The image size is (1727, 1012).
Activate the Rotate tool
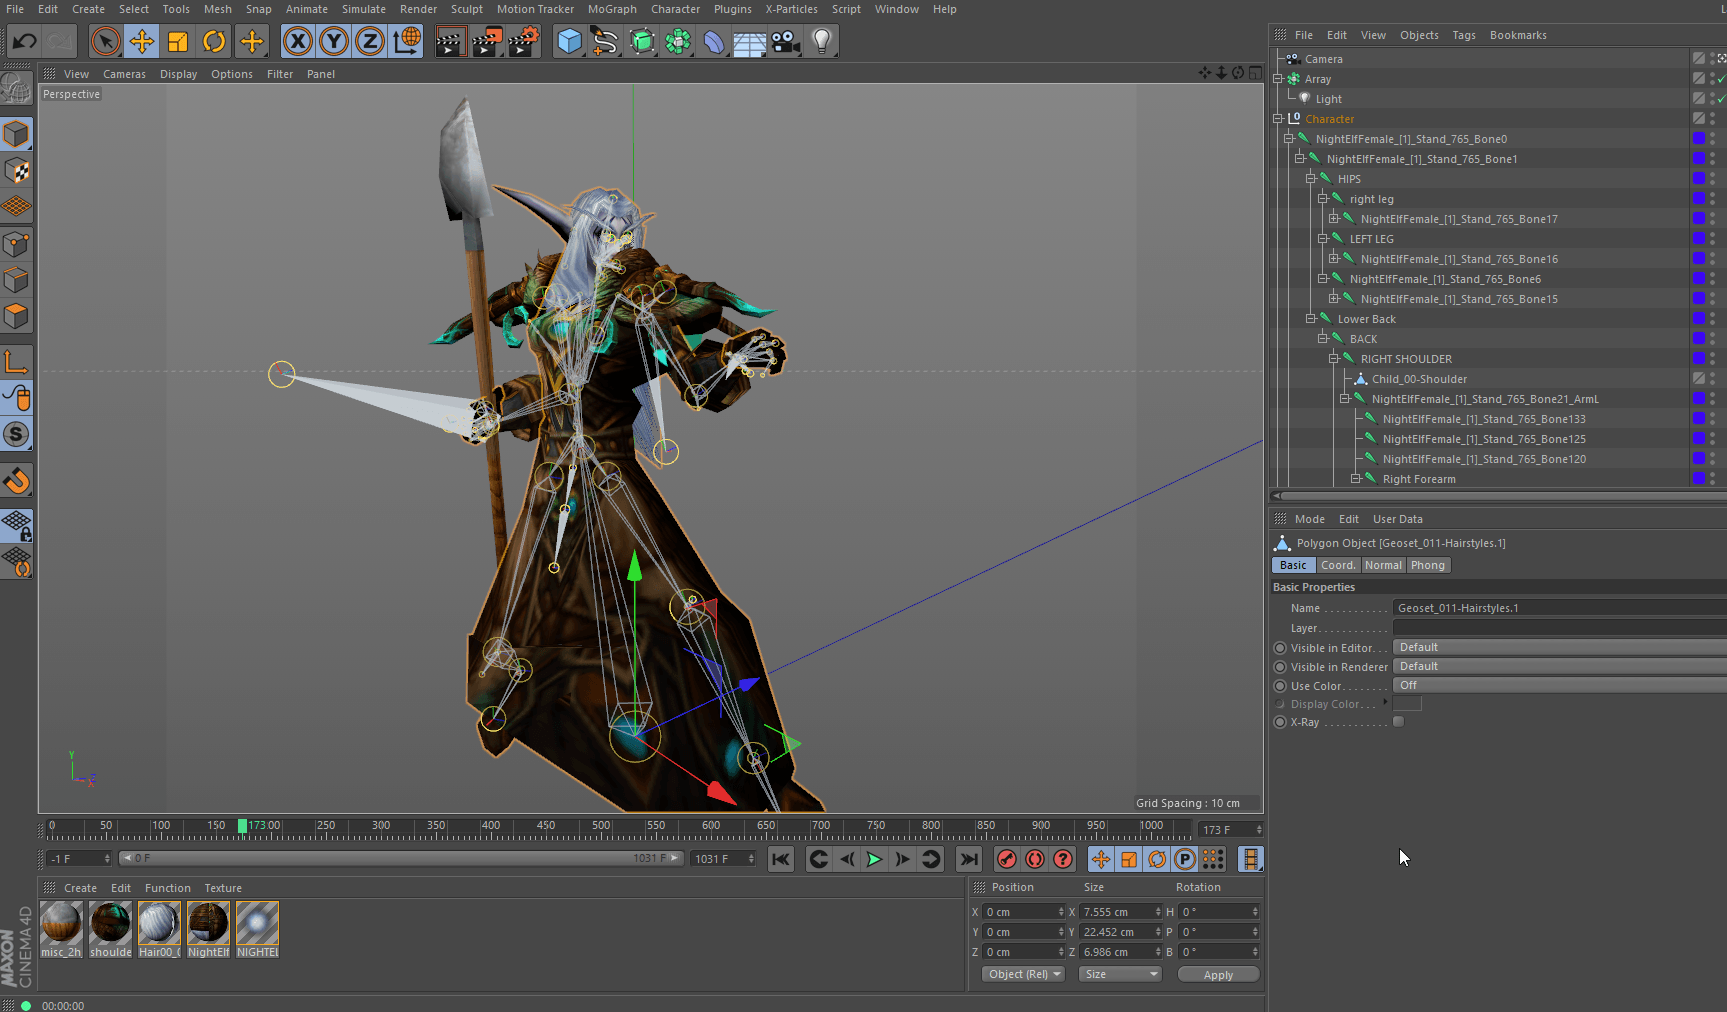(x=214, y=41)
